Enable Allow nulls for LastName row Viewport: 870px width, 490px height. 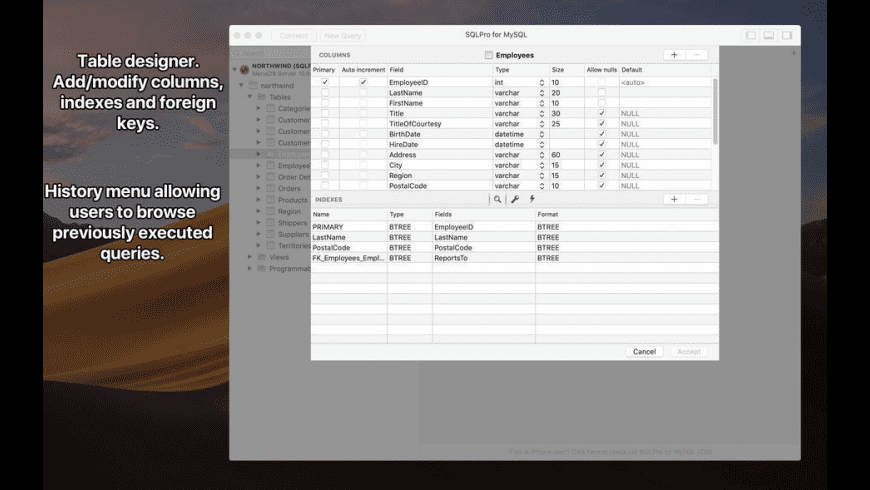[601, 93]
